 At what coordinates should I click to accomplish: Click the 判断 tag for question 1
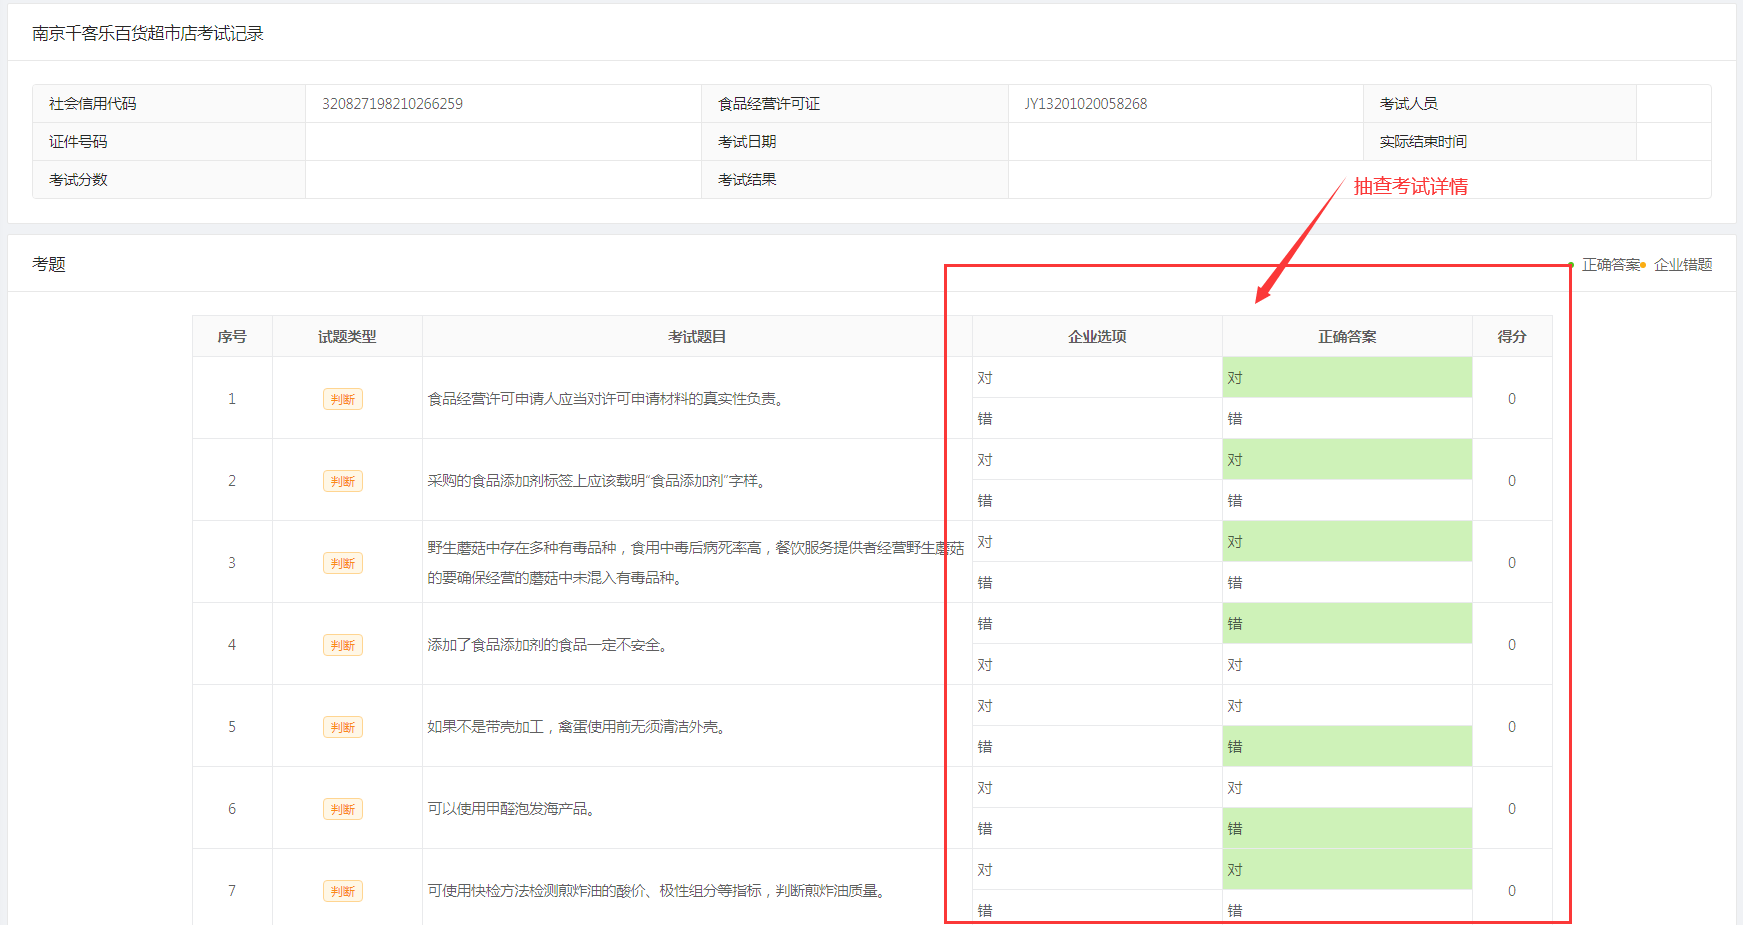342,399
